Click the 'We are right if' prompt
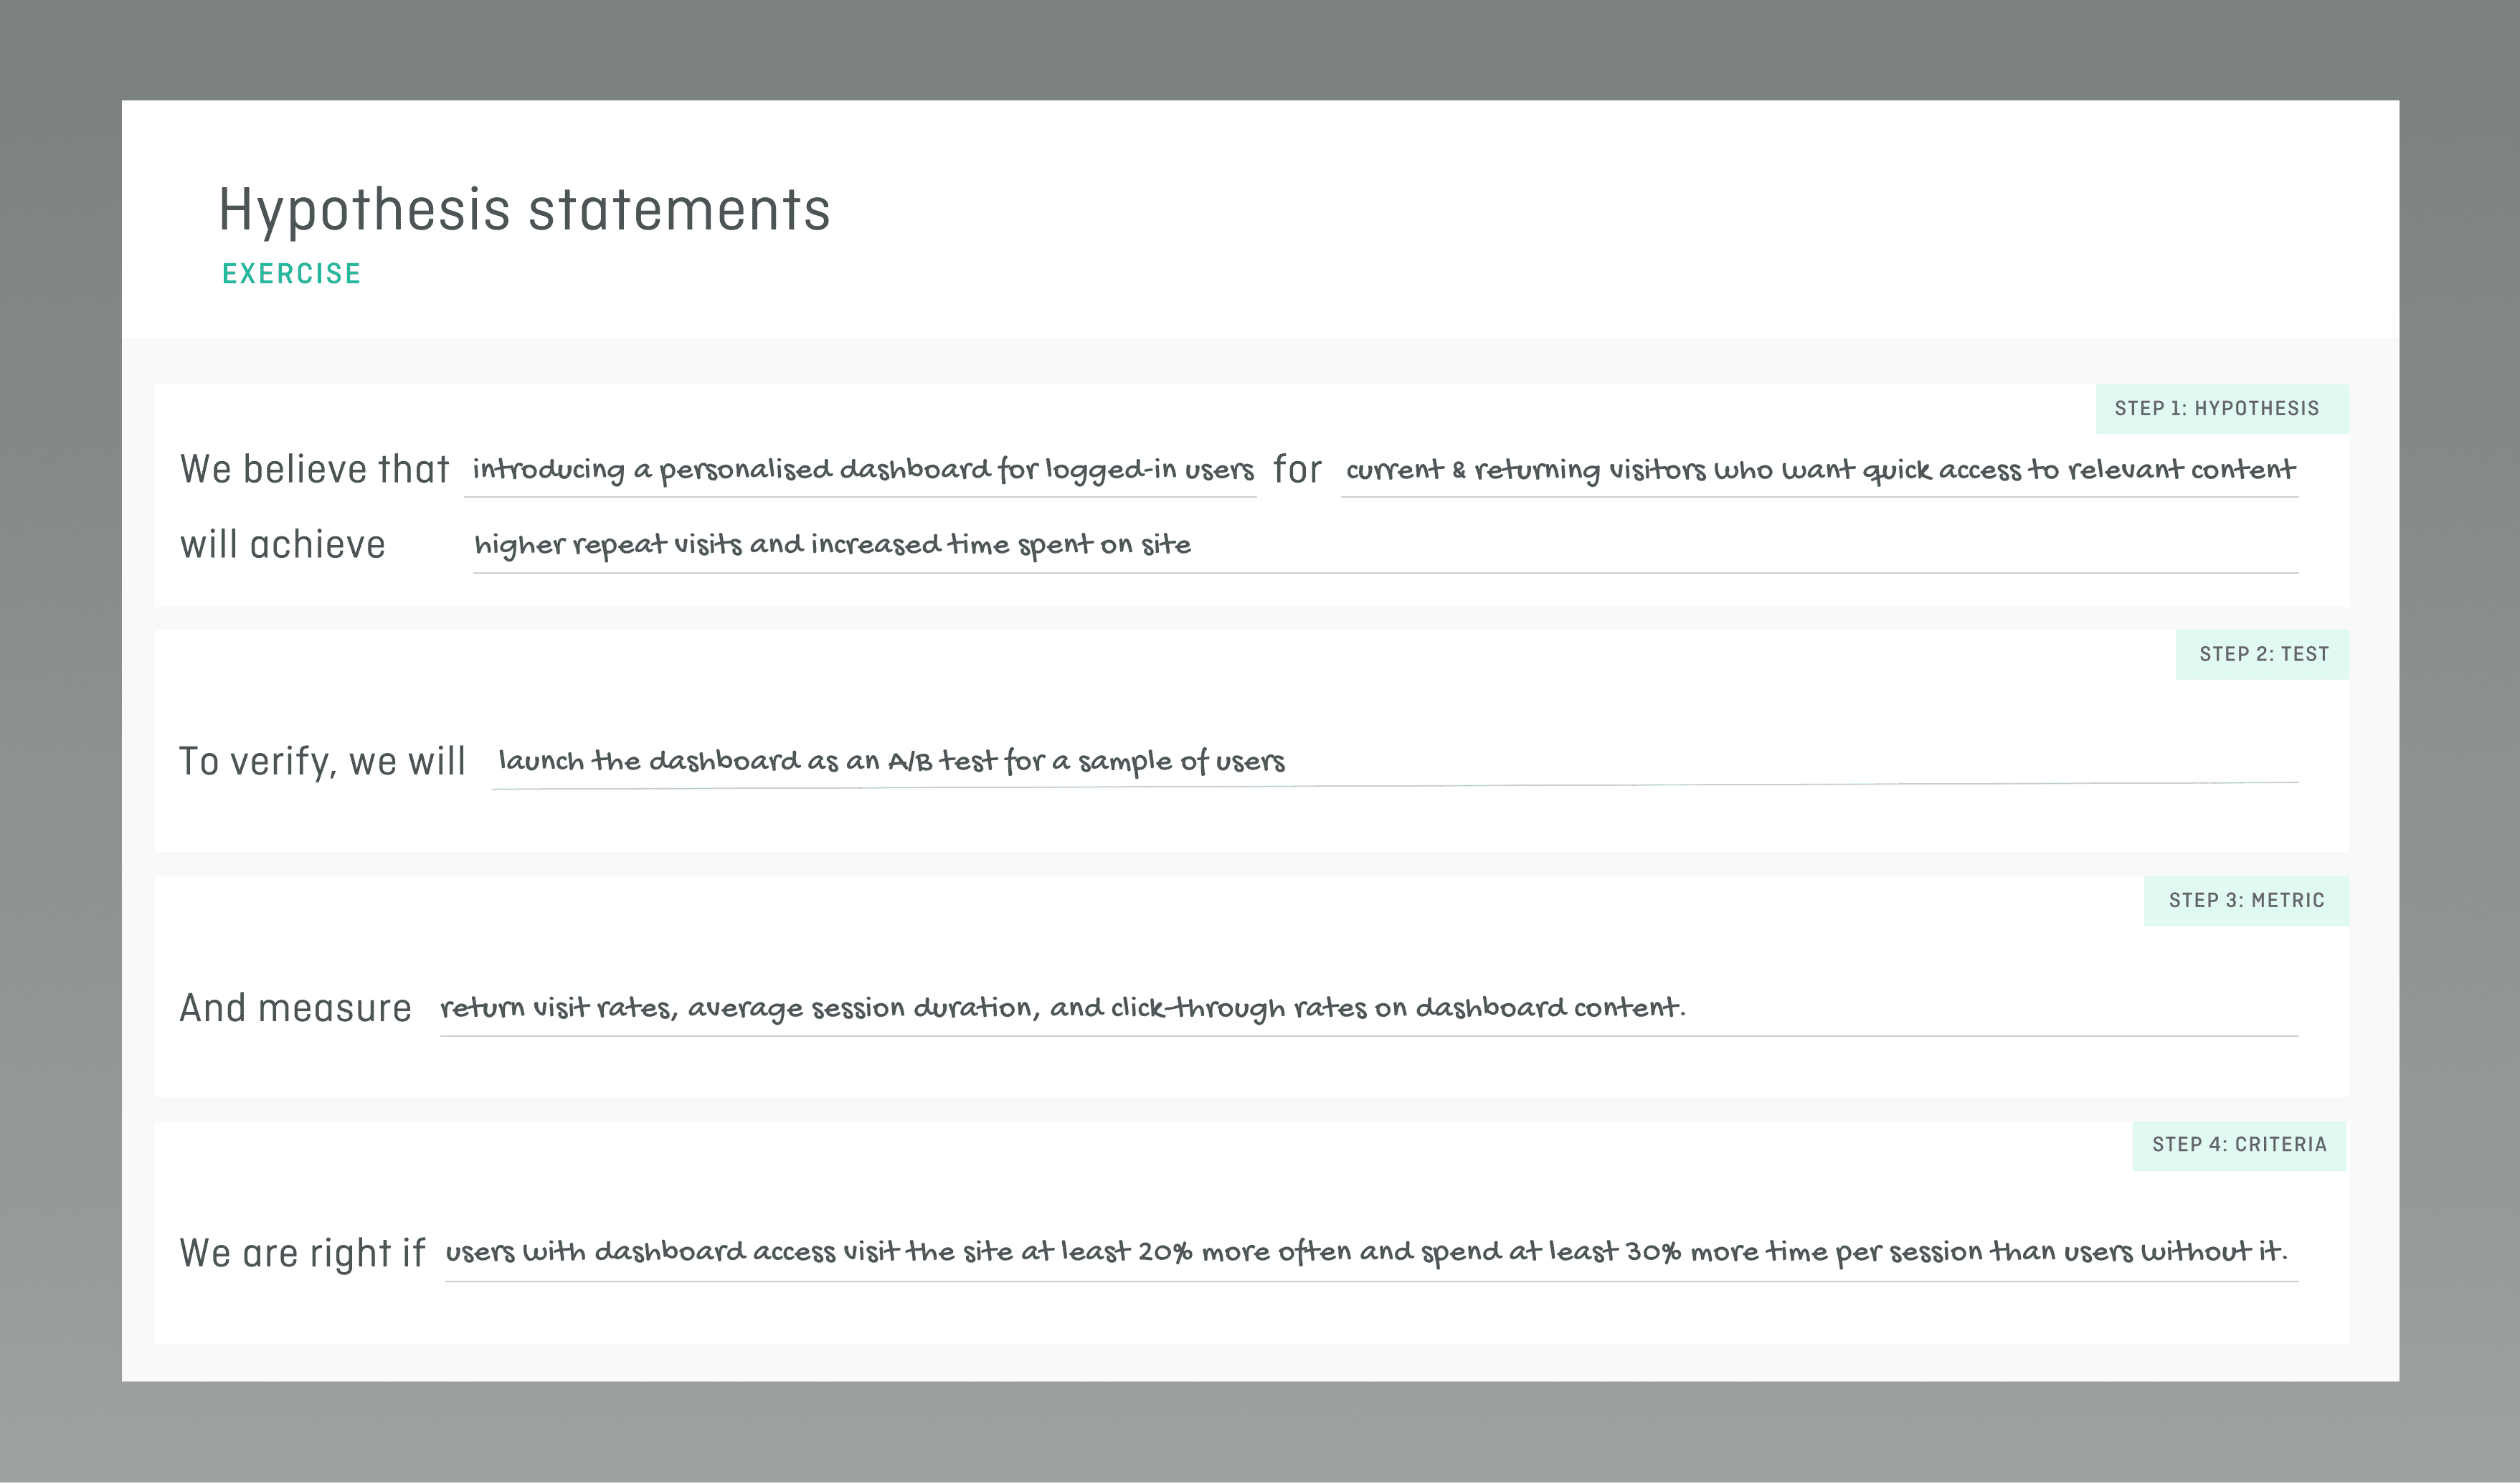This screenshot has width=2520, height=1483. point(302,1253)
